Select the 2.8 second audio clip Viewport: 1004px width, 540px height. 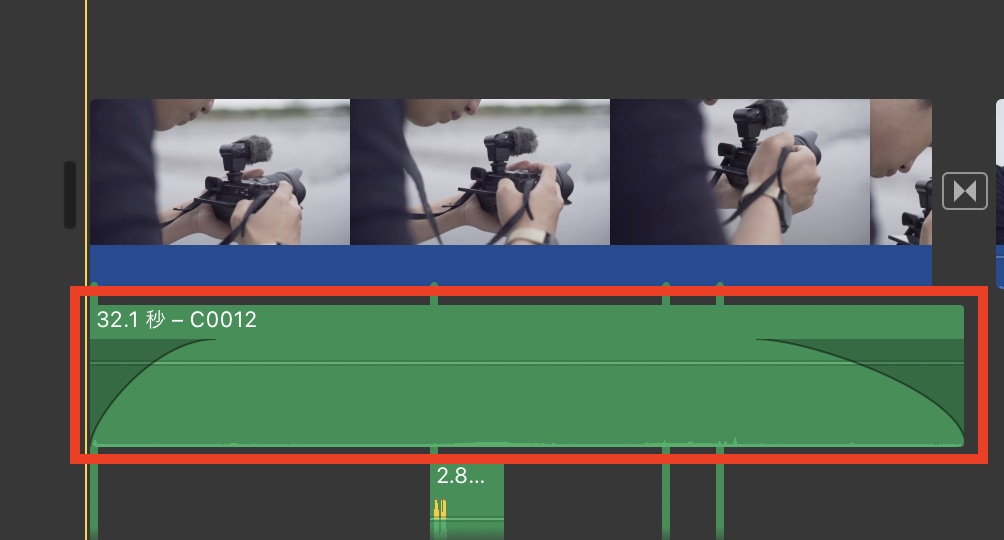(467, 502)
